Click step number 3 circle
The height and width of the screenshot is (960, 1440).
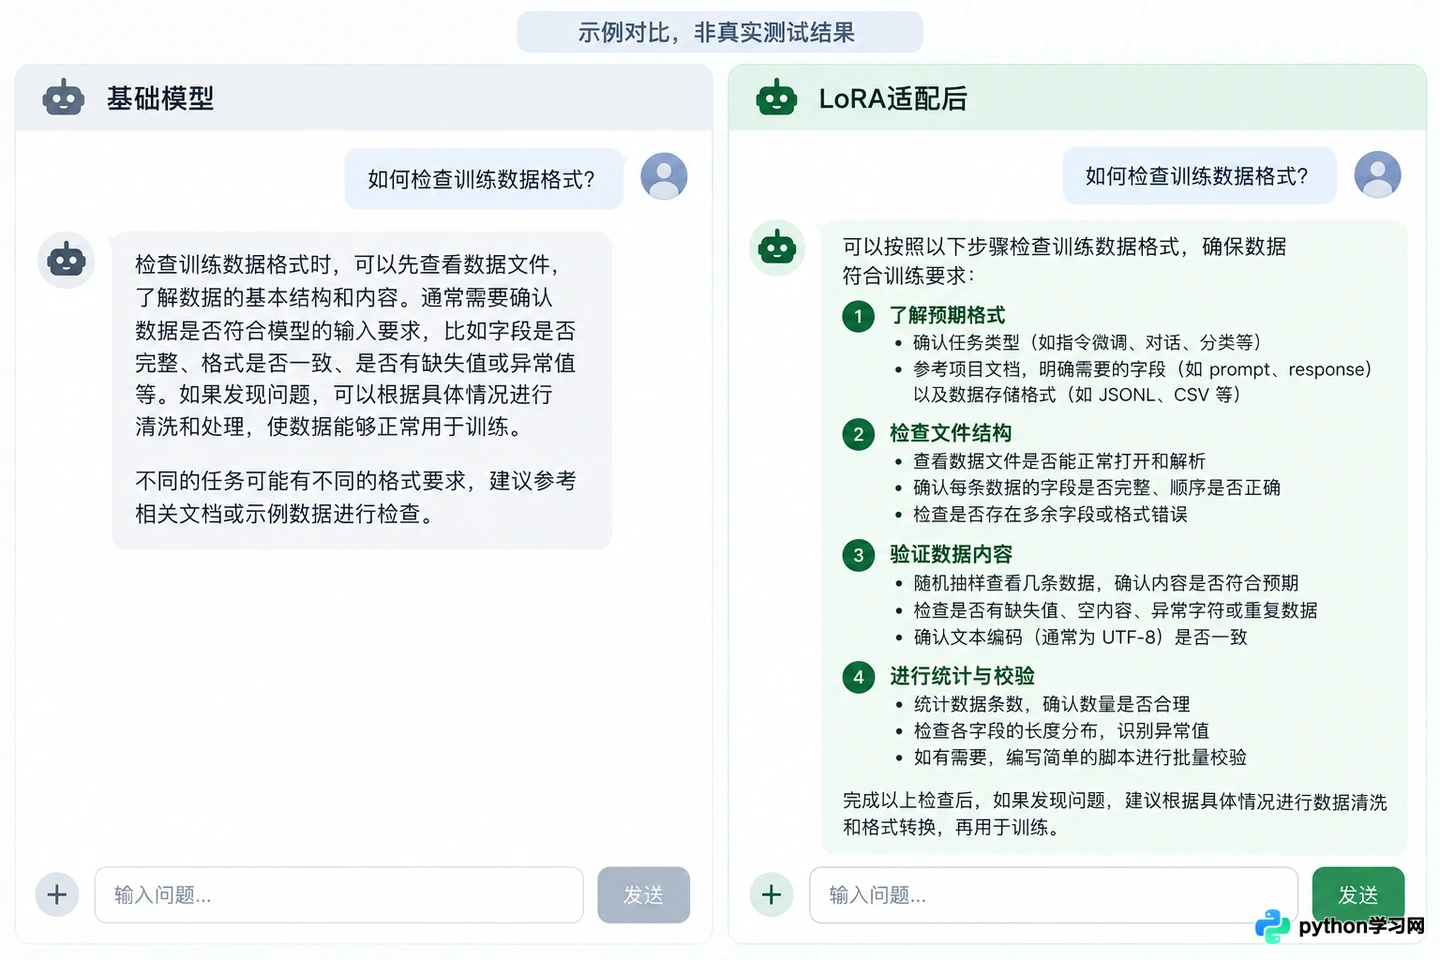[x=858, y=555]
